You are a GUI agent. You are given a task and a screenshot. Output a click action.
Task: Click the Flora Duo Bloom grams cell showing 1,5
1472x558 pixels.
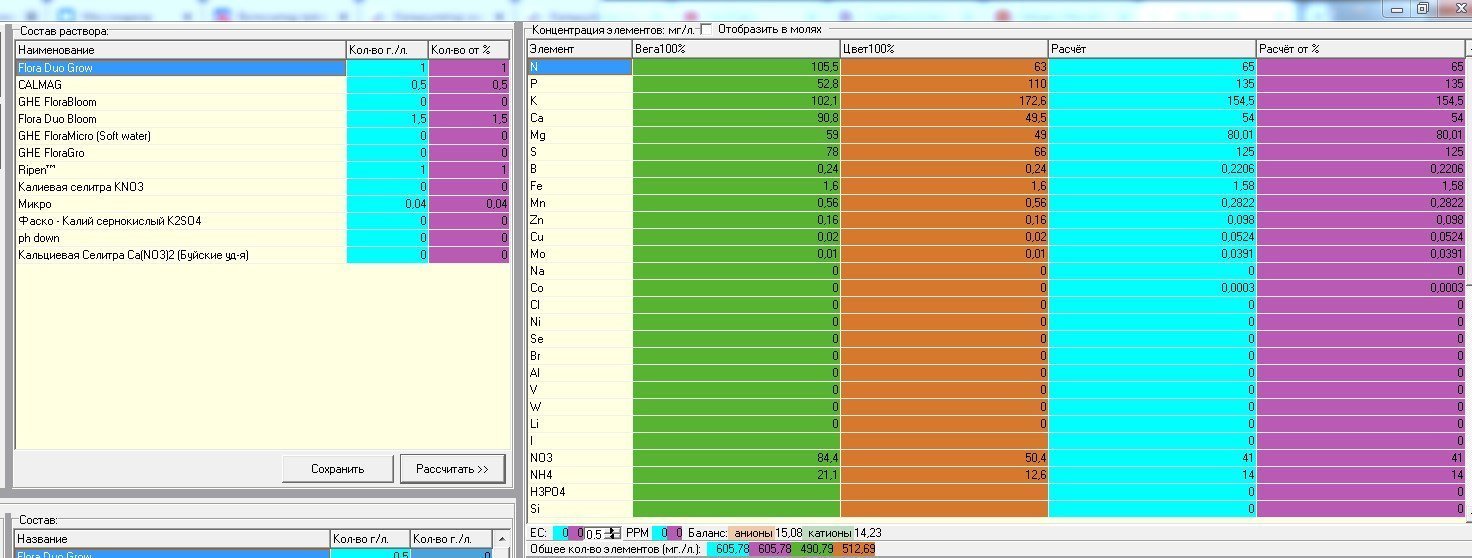pos(387,119)
